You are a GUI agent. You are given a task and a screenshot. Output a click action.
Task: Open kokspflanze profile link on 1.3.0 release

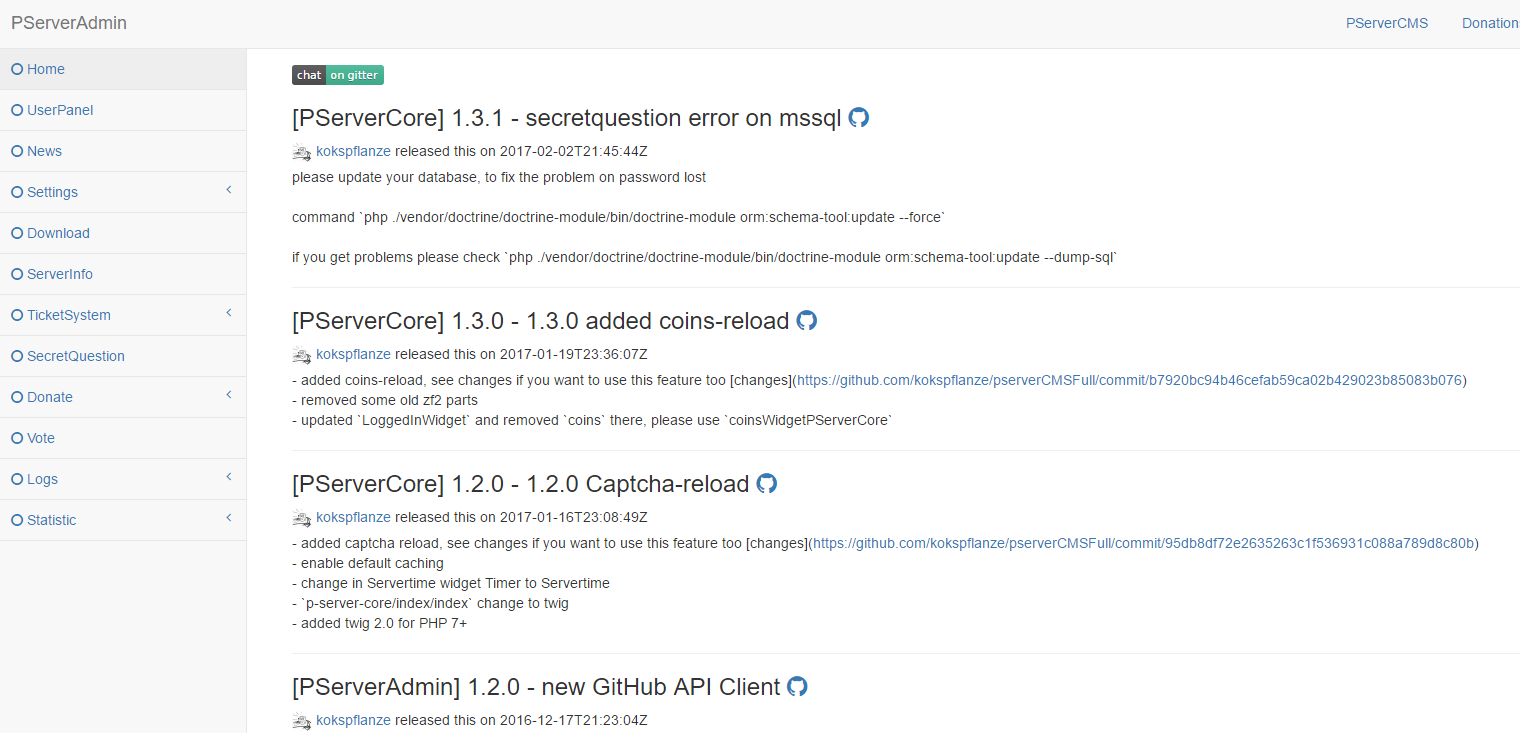pos(353,354)
